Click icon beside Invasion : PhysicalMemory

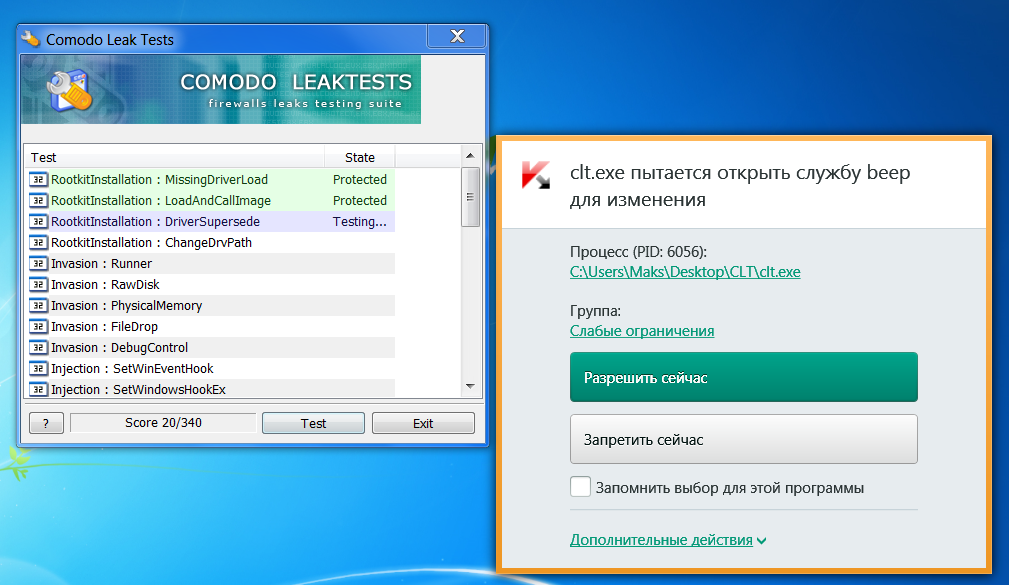click(38, 306)
